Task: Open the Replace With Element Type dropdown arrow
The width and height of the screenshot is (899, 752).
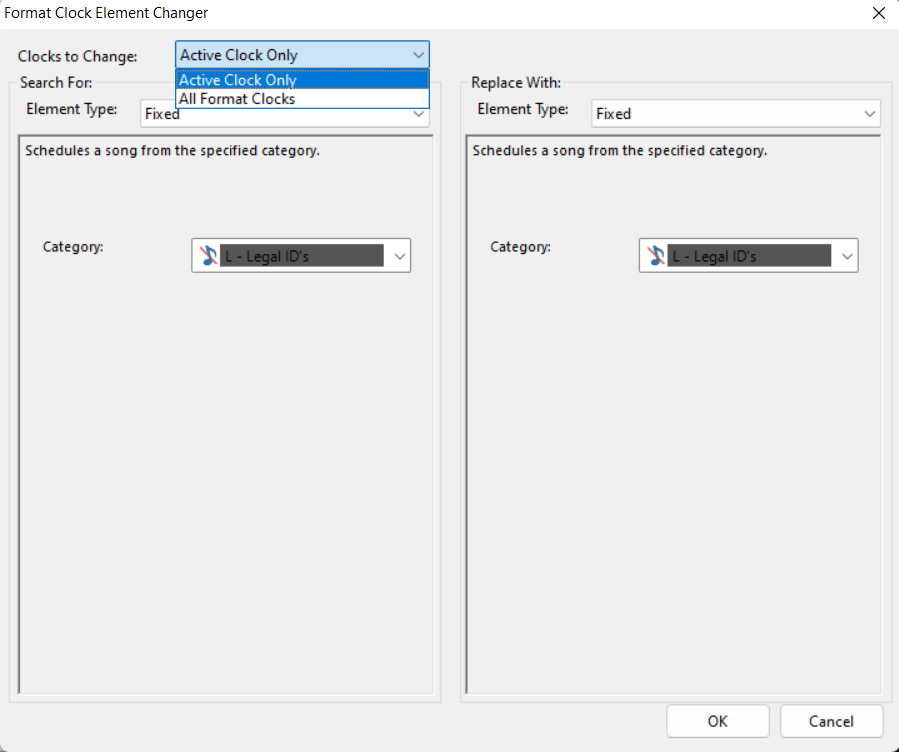Action: click(870, 114)
